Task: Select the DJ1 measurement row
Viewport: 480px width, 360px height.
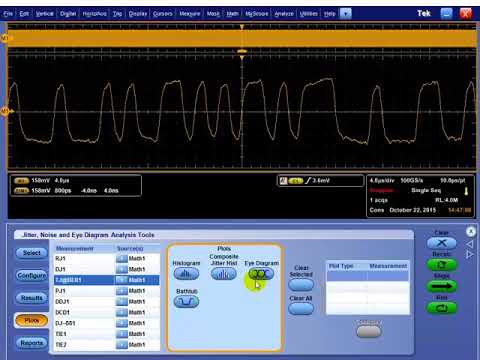Action: coord(107,269)
